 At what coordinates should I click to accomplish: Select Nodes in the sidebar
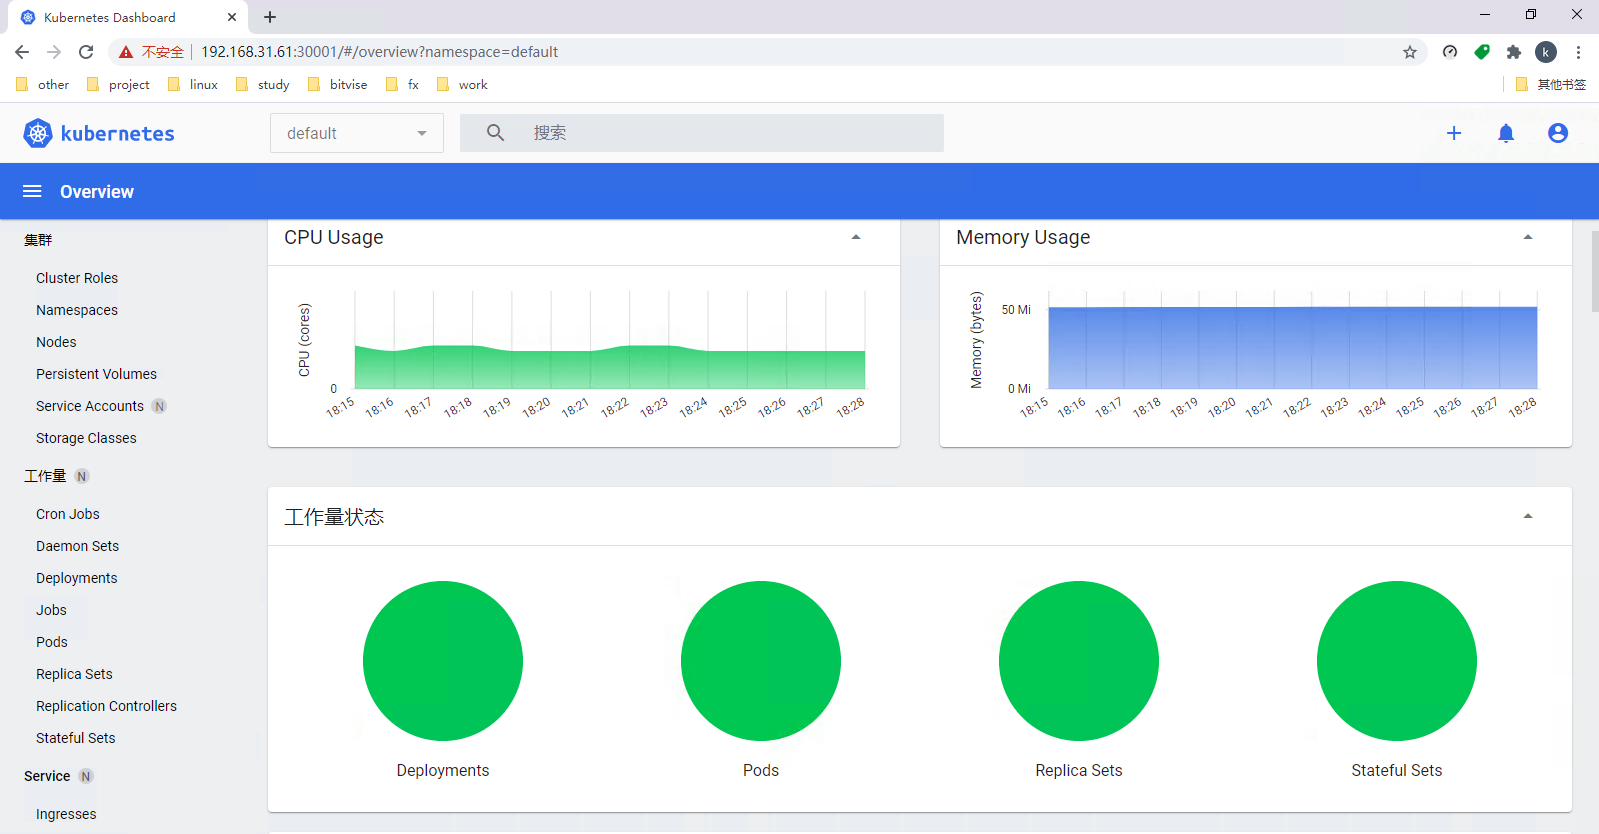56,342
